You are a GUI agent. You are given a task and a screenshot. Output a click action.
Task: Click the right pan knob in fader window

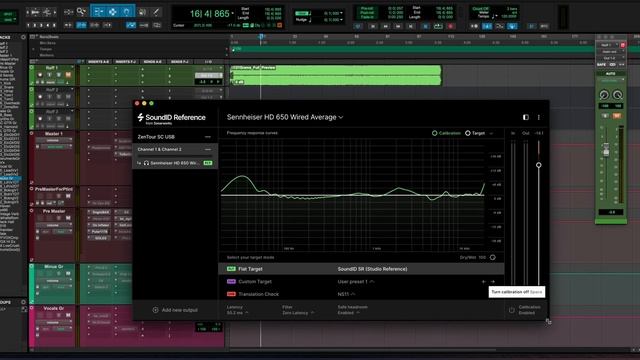[x=618, y=95]
